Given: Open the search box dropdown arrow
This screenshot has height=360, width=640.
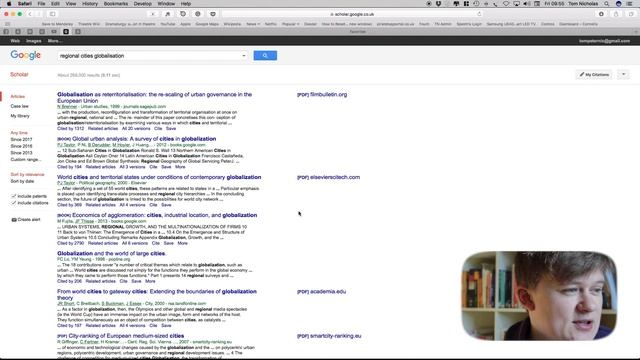Looking at the screenshot, I should (x=244, y=56).
